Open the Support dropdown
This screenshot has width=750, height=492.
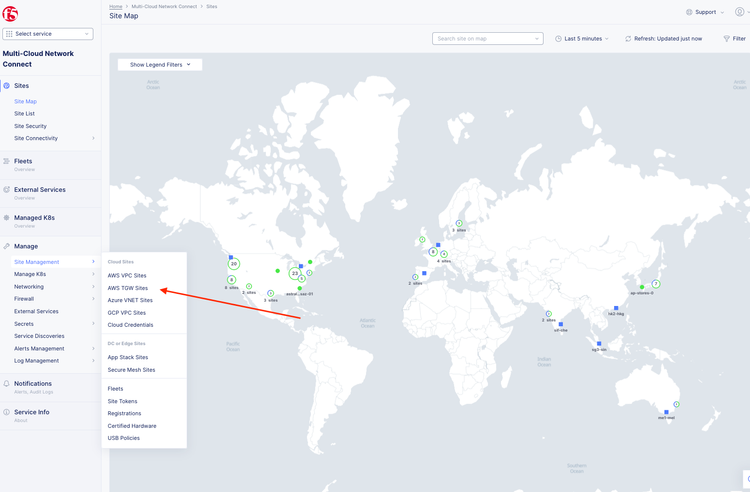pos(705,12)
